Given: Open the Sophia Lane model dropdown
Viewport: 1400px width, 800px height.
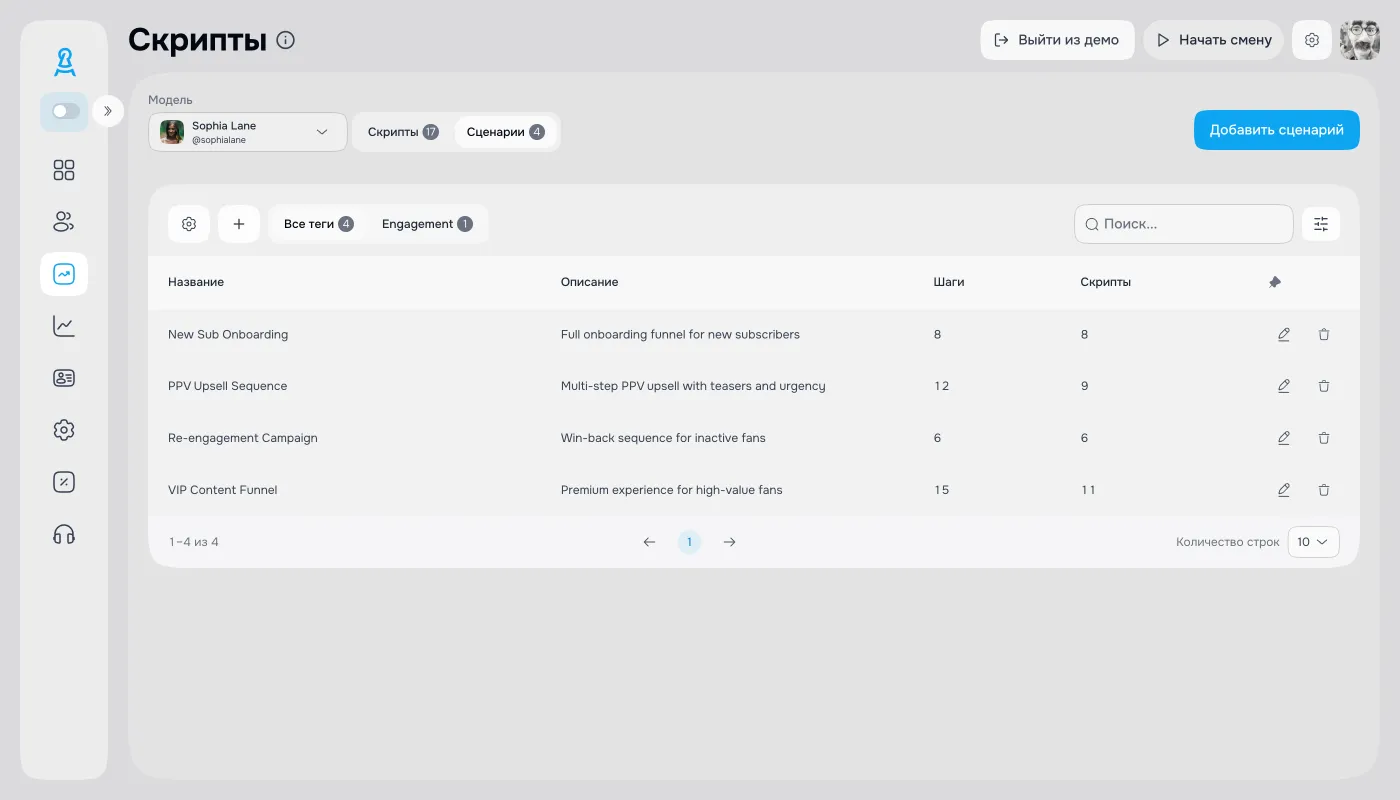Looking at the screenshot, I should click(247, 132).
